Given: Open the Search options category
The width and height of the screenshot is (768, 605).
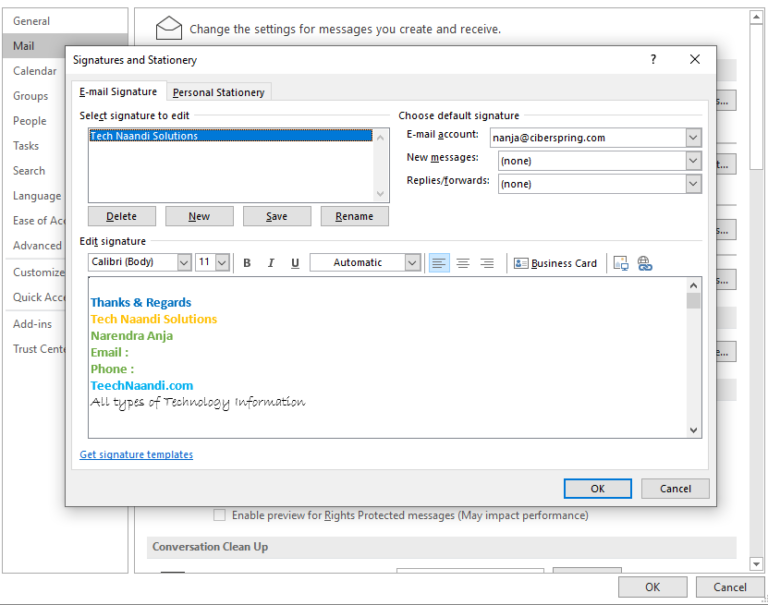Looking at the screenshot, I should [29, 171].
